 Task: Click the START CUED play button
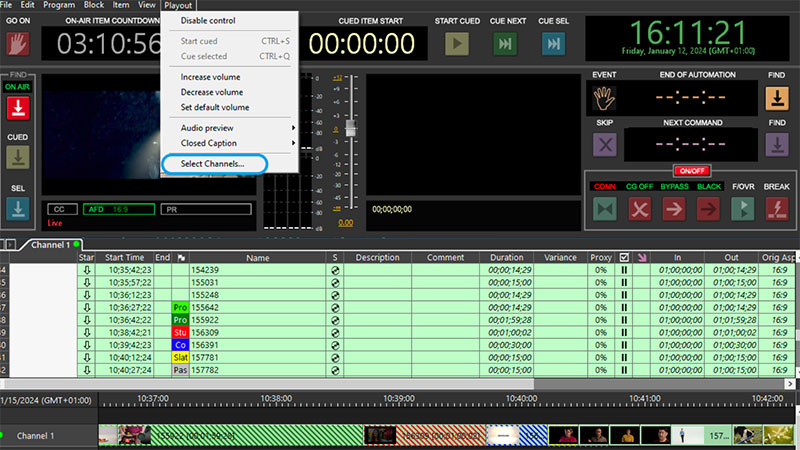[457, 43]
